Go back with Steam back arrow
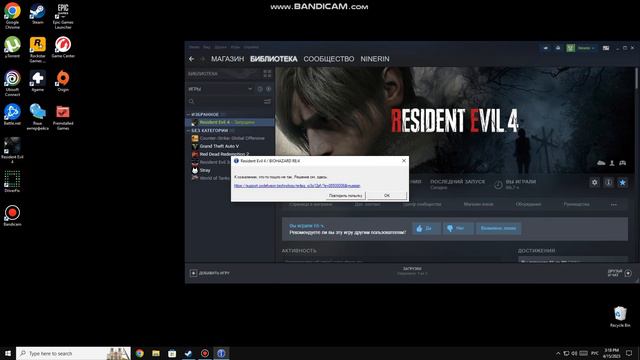 191,59
